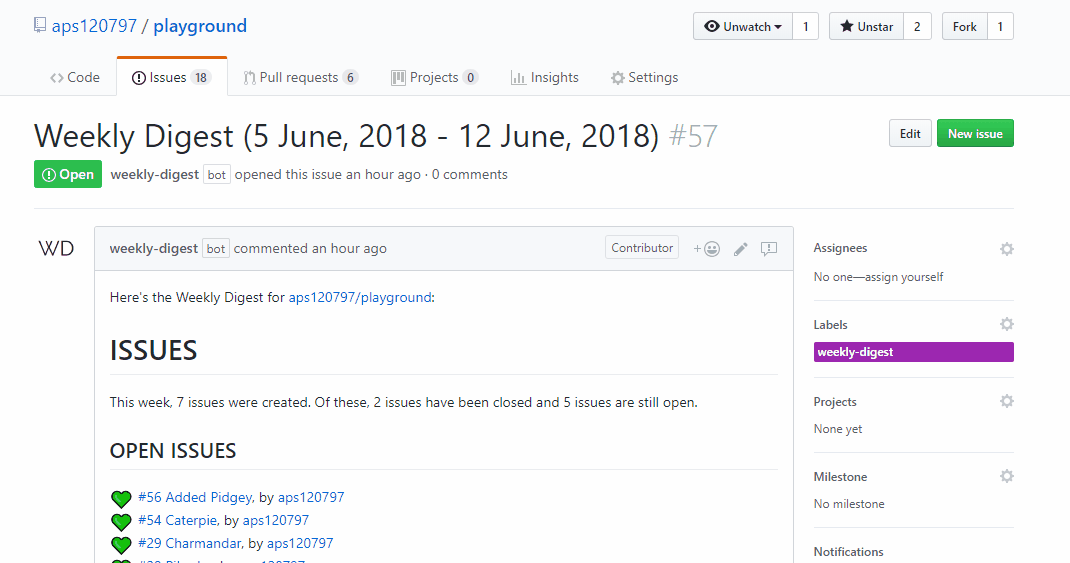
Task: Open the Labels gear settings
Action: 1006,325
